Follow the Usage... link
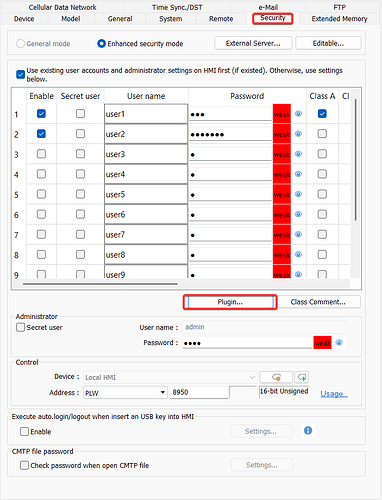382x500 pixels. (x=334, y=394)
